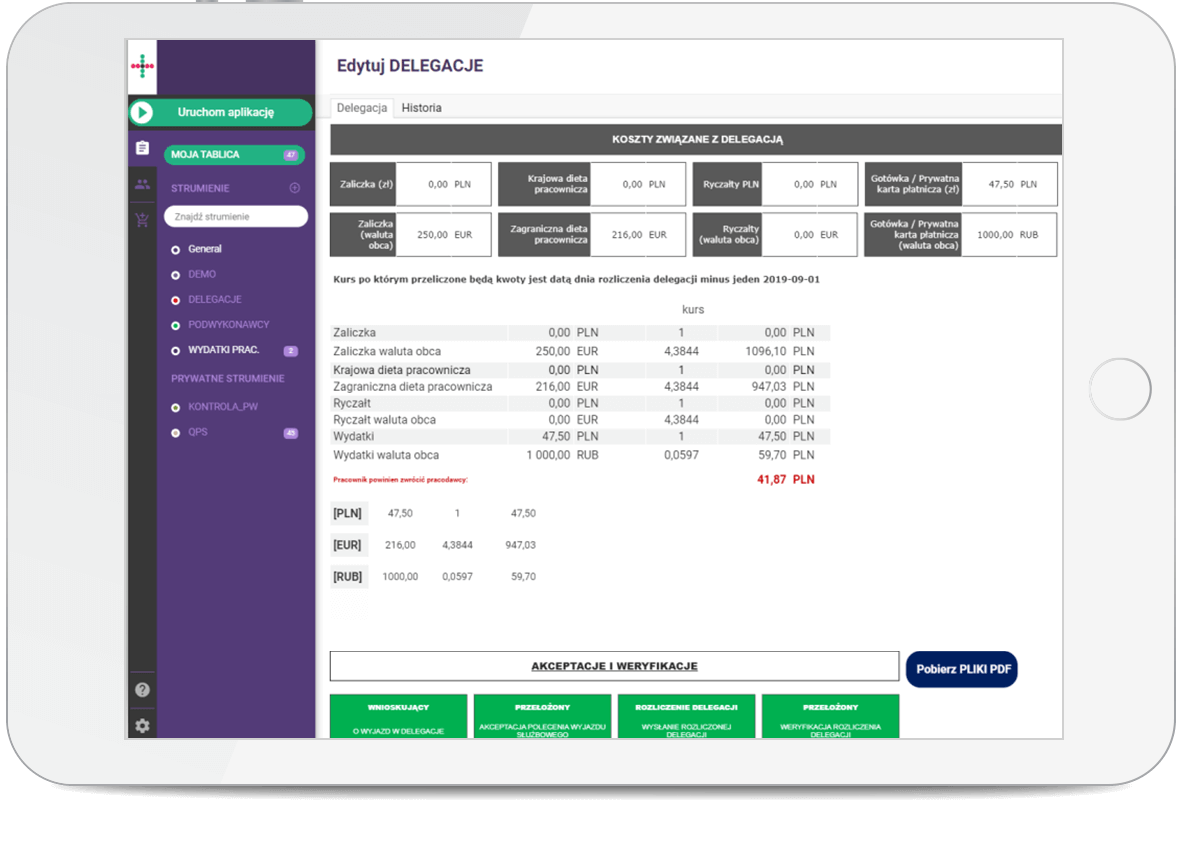
Task: Open the help question mark icon
Action: click(x=142, y=690)
